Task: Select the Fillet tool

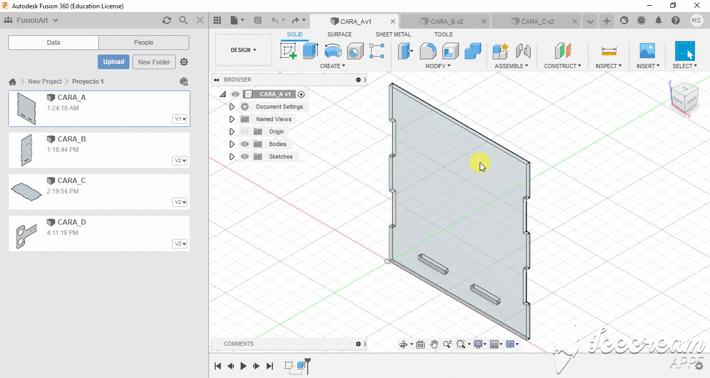Action: point(428,51)
